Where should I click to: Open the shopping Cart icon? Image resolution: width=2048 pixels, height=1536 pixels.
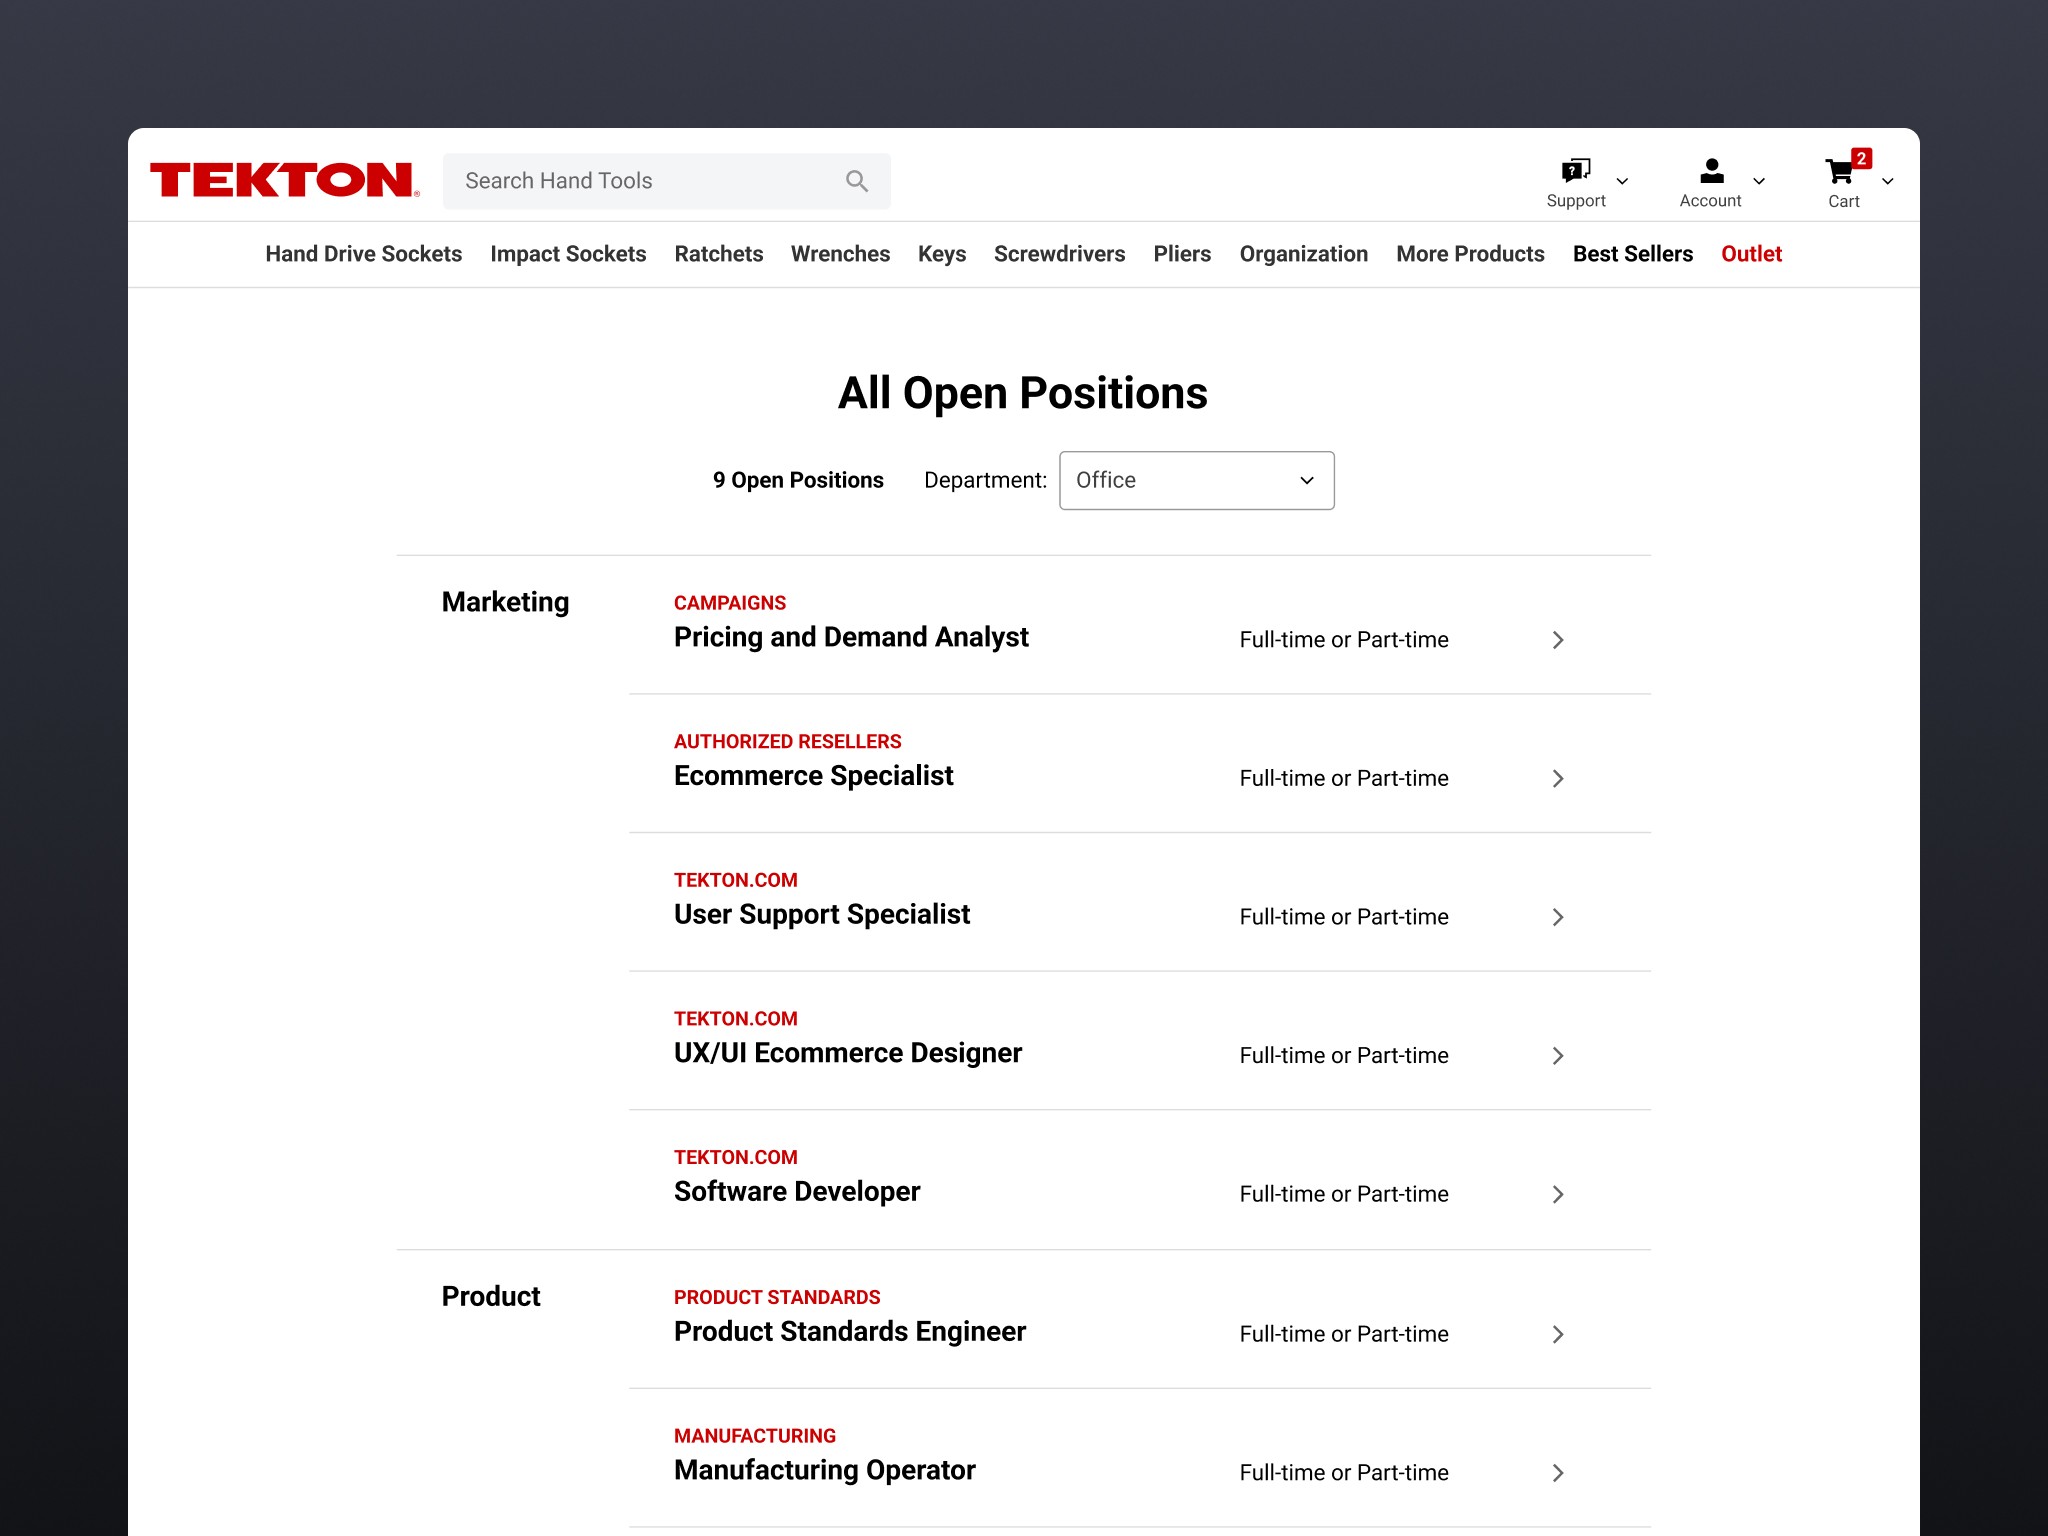(x=1839, y=173)
